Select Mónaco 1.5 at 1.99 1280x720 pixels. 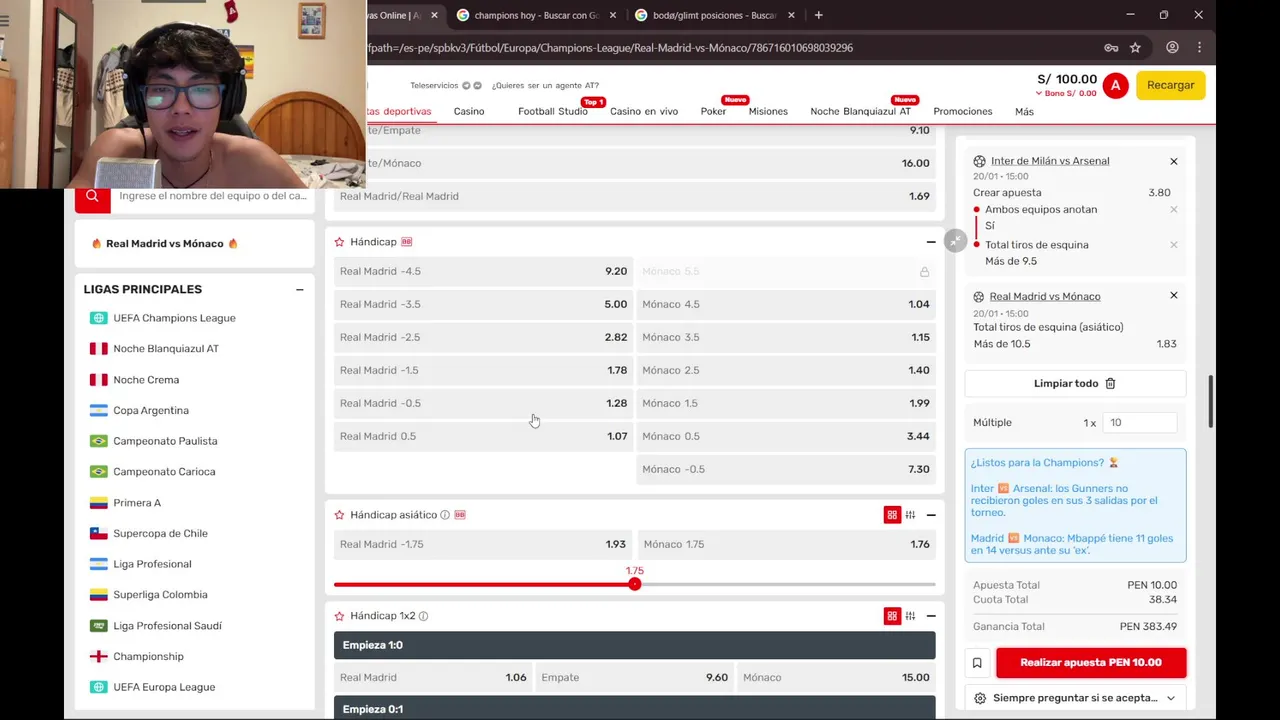pos(786,403)
